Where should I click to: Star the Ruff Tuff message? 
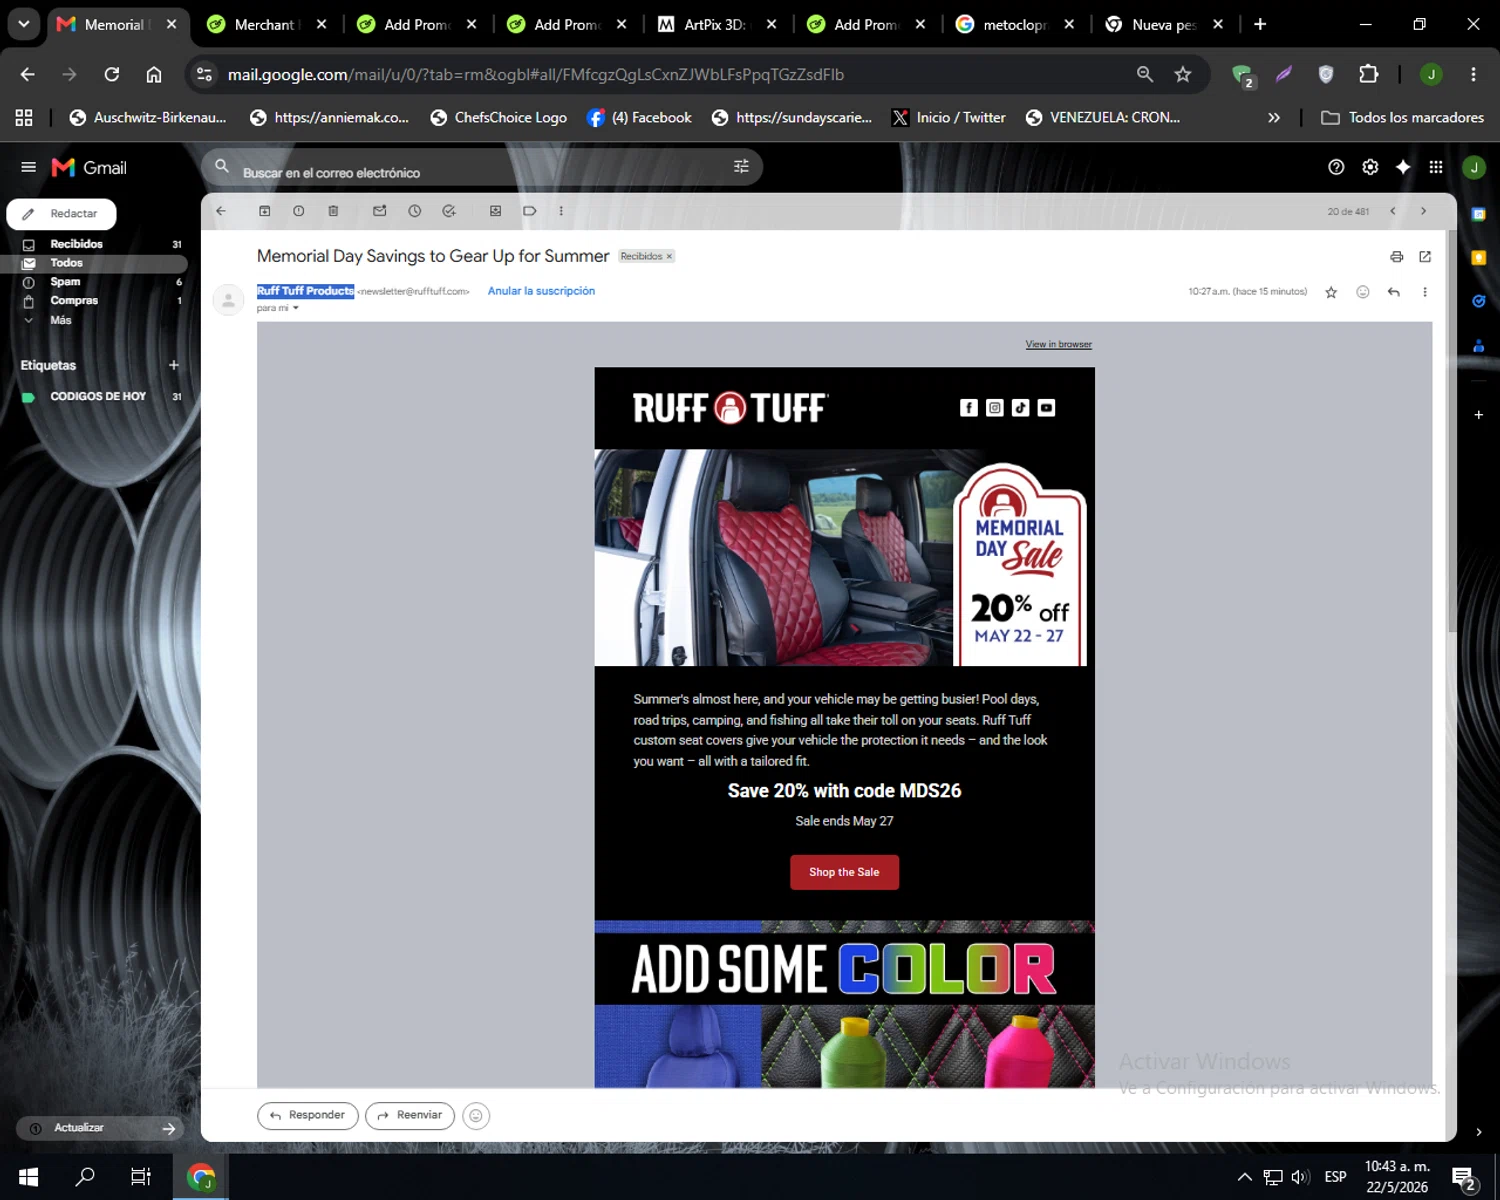pyautogui.click(x=1331, y=292)
